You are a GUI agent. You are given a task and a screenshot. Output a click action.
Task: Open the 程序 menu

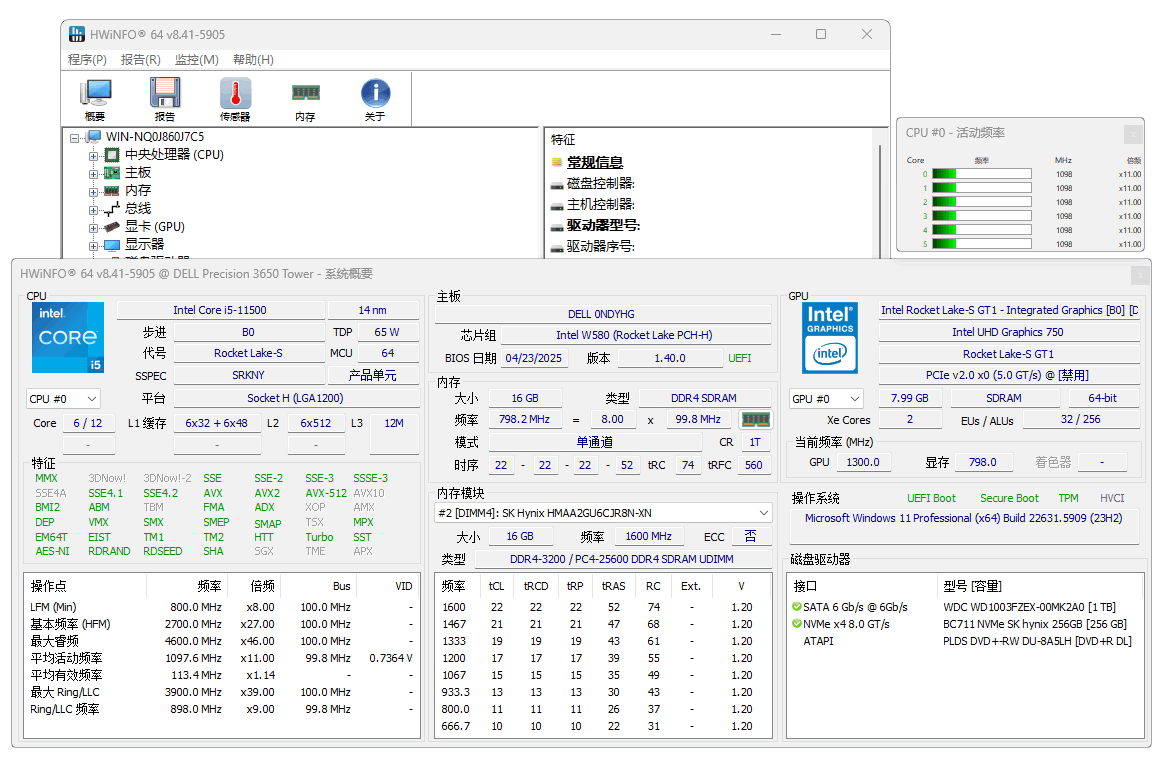86,60
